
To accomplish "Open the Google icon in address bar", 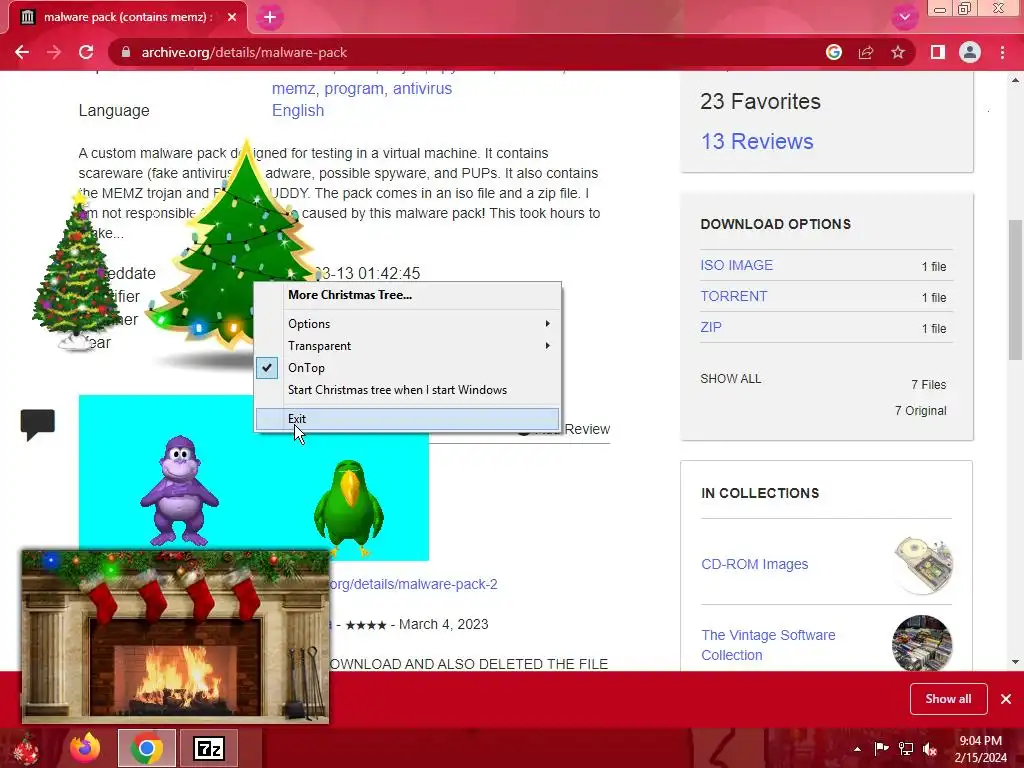I will click(x=833, y=52).
